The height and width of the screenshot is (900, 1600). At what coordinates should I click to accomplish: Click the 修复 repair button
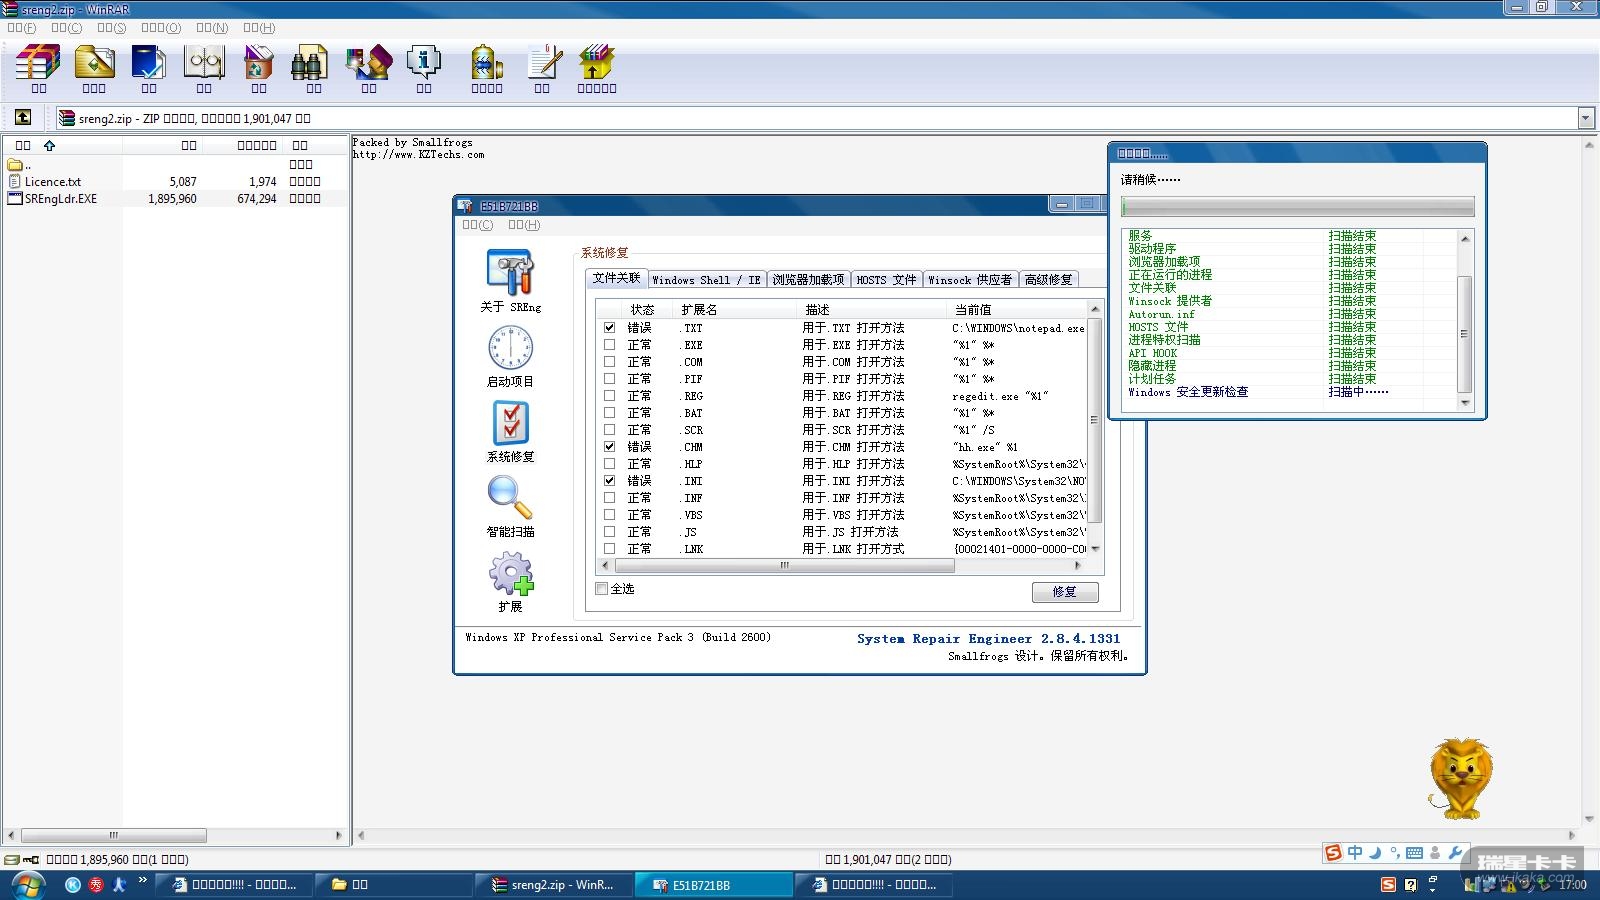[x=1065, y=592]
